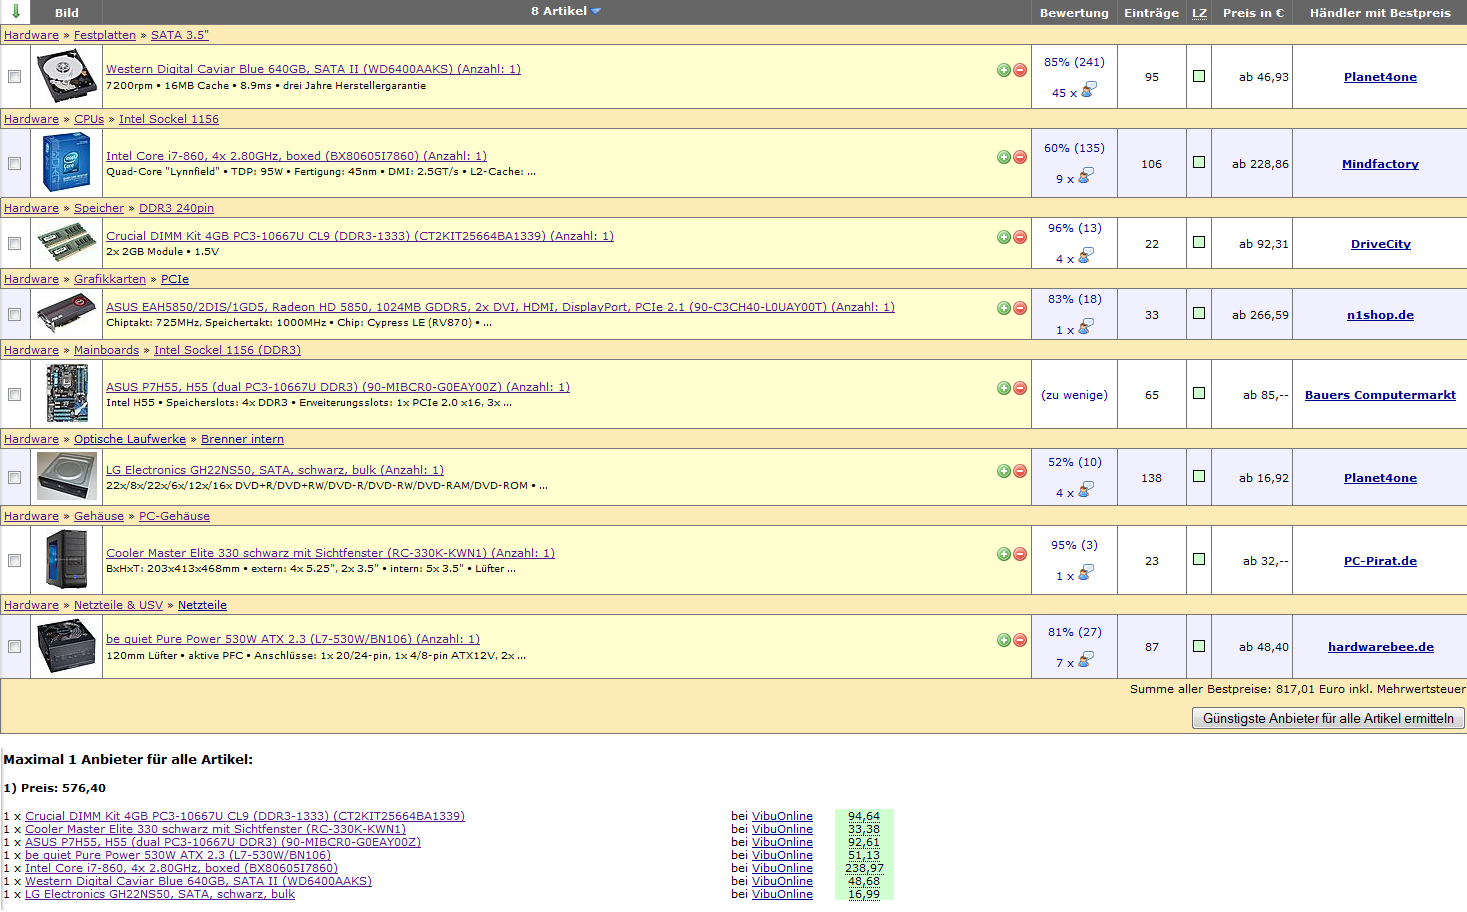Open the 8 Artikel sort dropdown arrow
This screenshot has height=912, width=1467.
(x=596, y=11)
